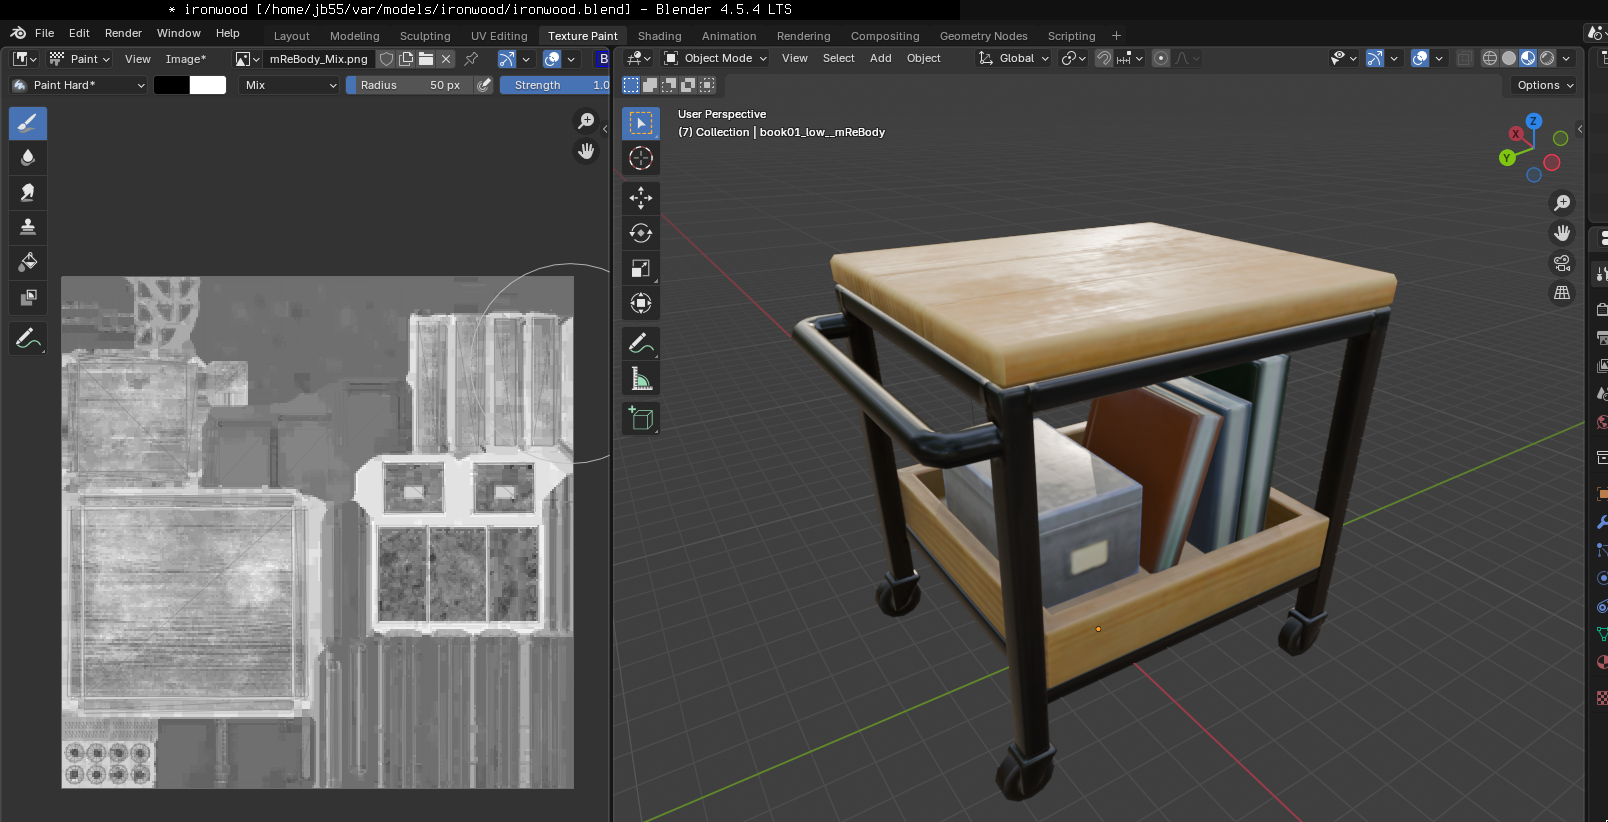Image resolution: width=1608 pixels, height=822 pixels.
Task: Toggle radius pen pressure button
Action: (x=484, y=85)
